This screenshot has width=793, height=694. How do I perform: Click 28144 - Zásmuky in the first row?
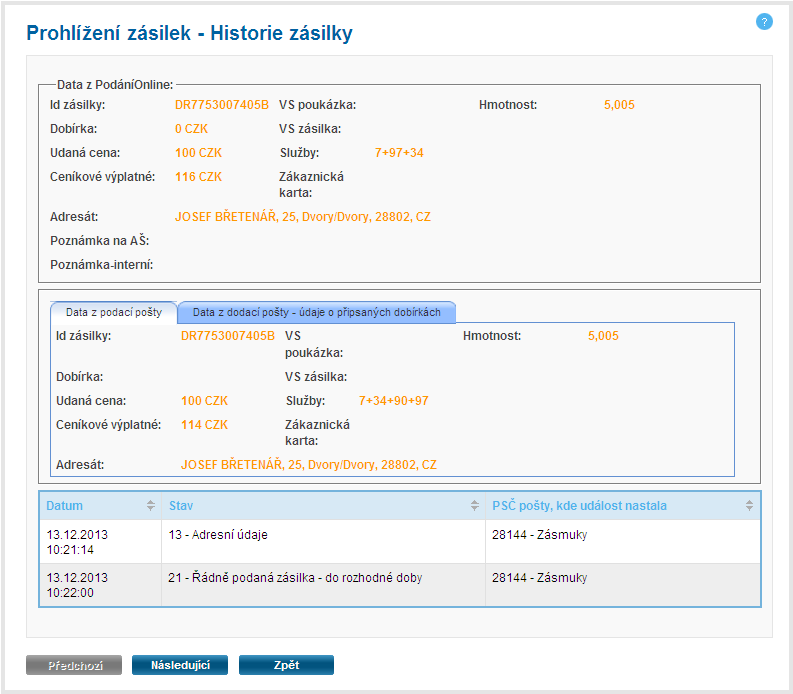(x=539, y=535)
